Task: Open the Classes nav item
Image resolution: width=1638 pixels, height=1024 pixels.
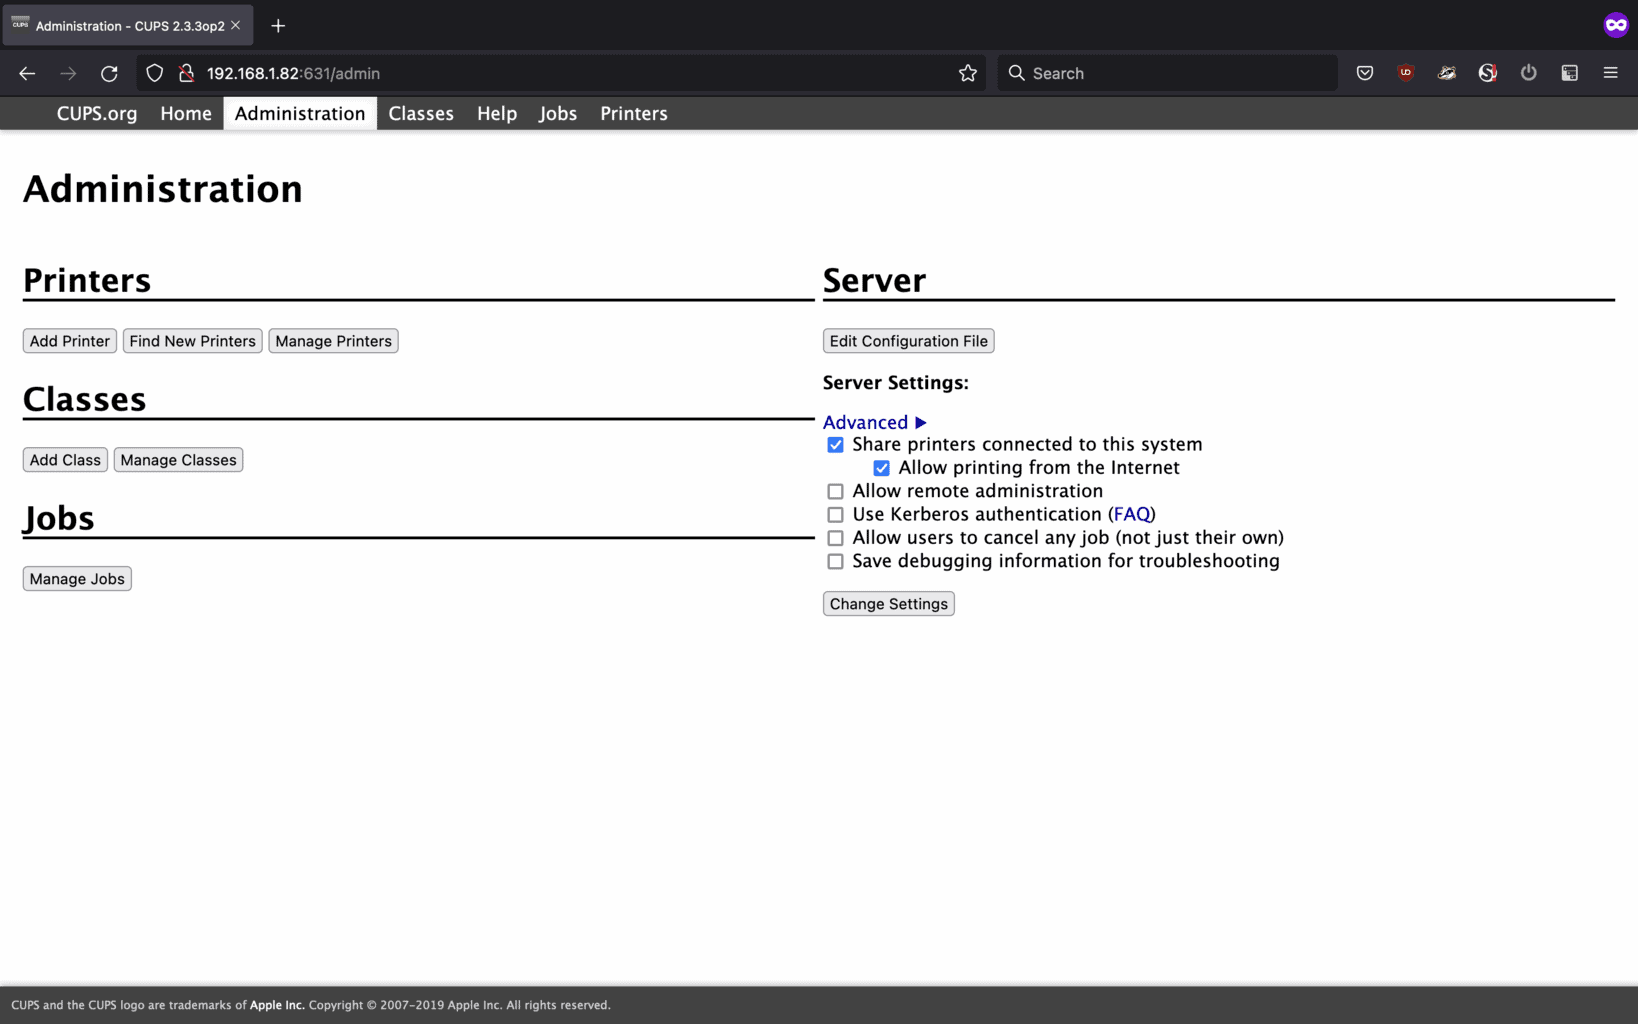Action: [x=421, y=113]
